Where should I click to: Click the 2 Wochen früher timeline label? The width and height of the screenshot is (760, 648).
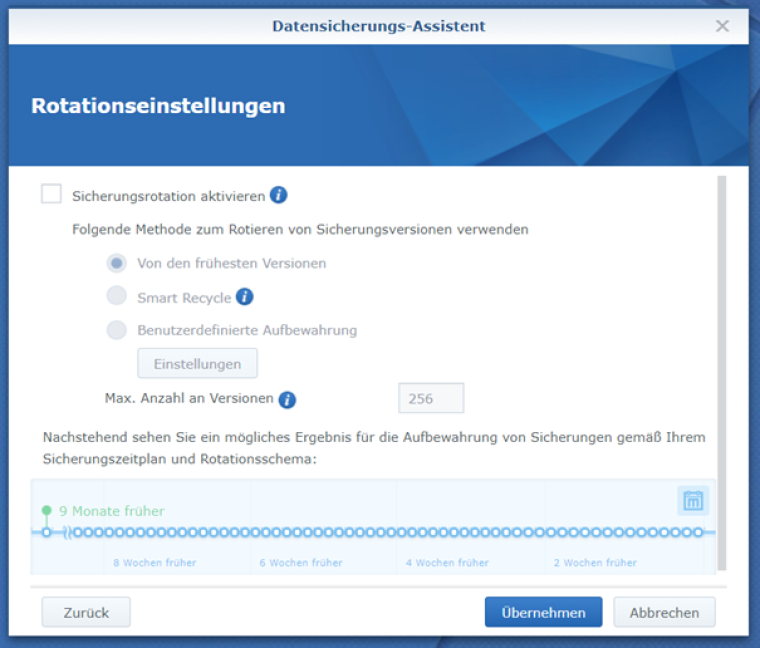595,563
